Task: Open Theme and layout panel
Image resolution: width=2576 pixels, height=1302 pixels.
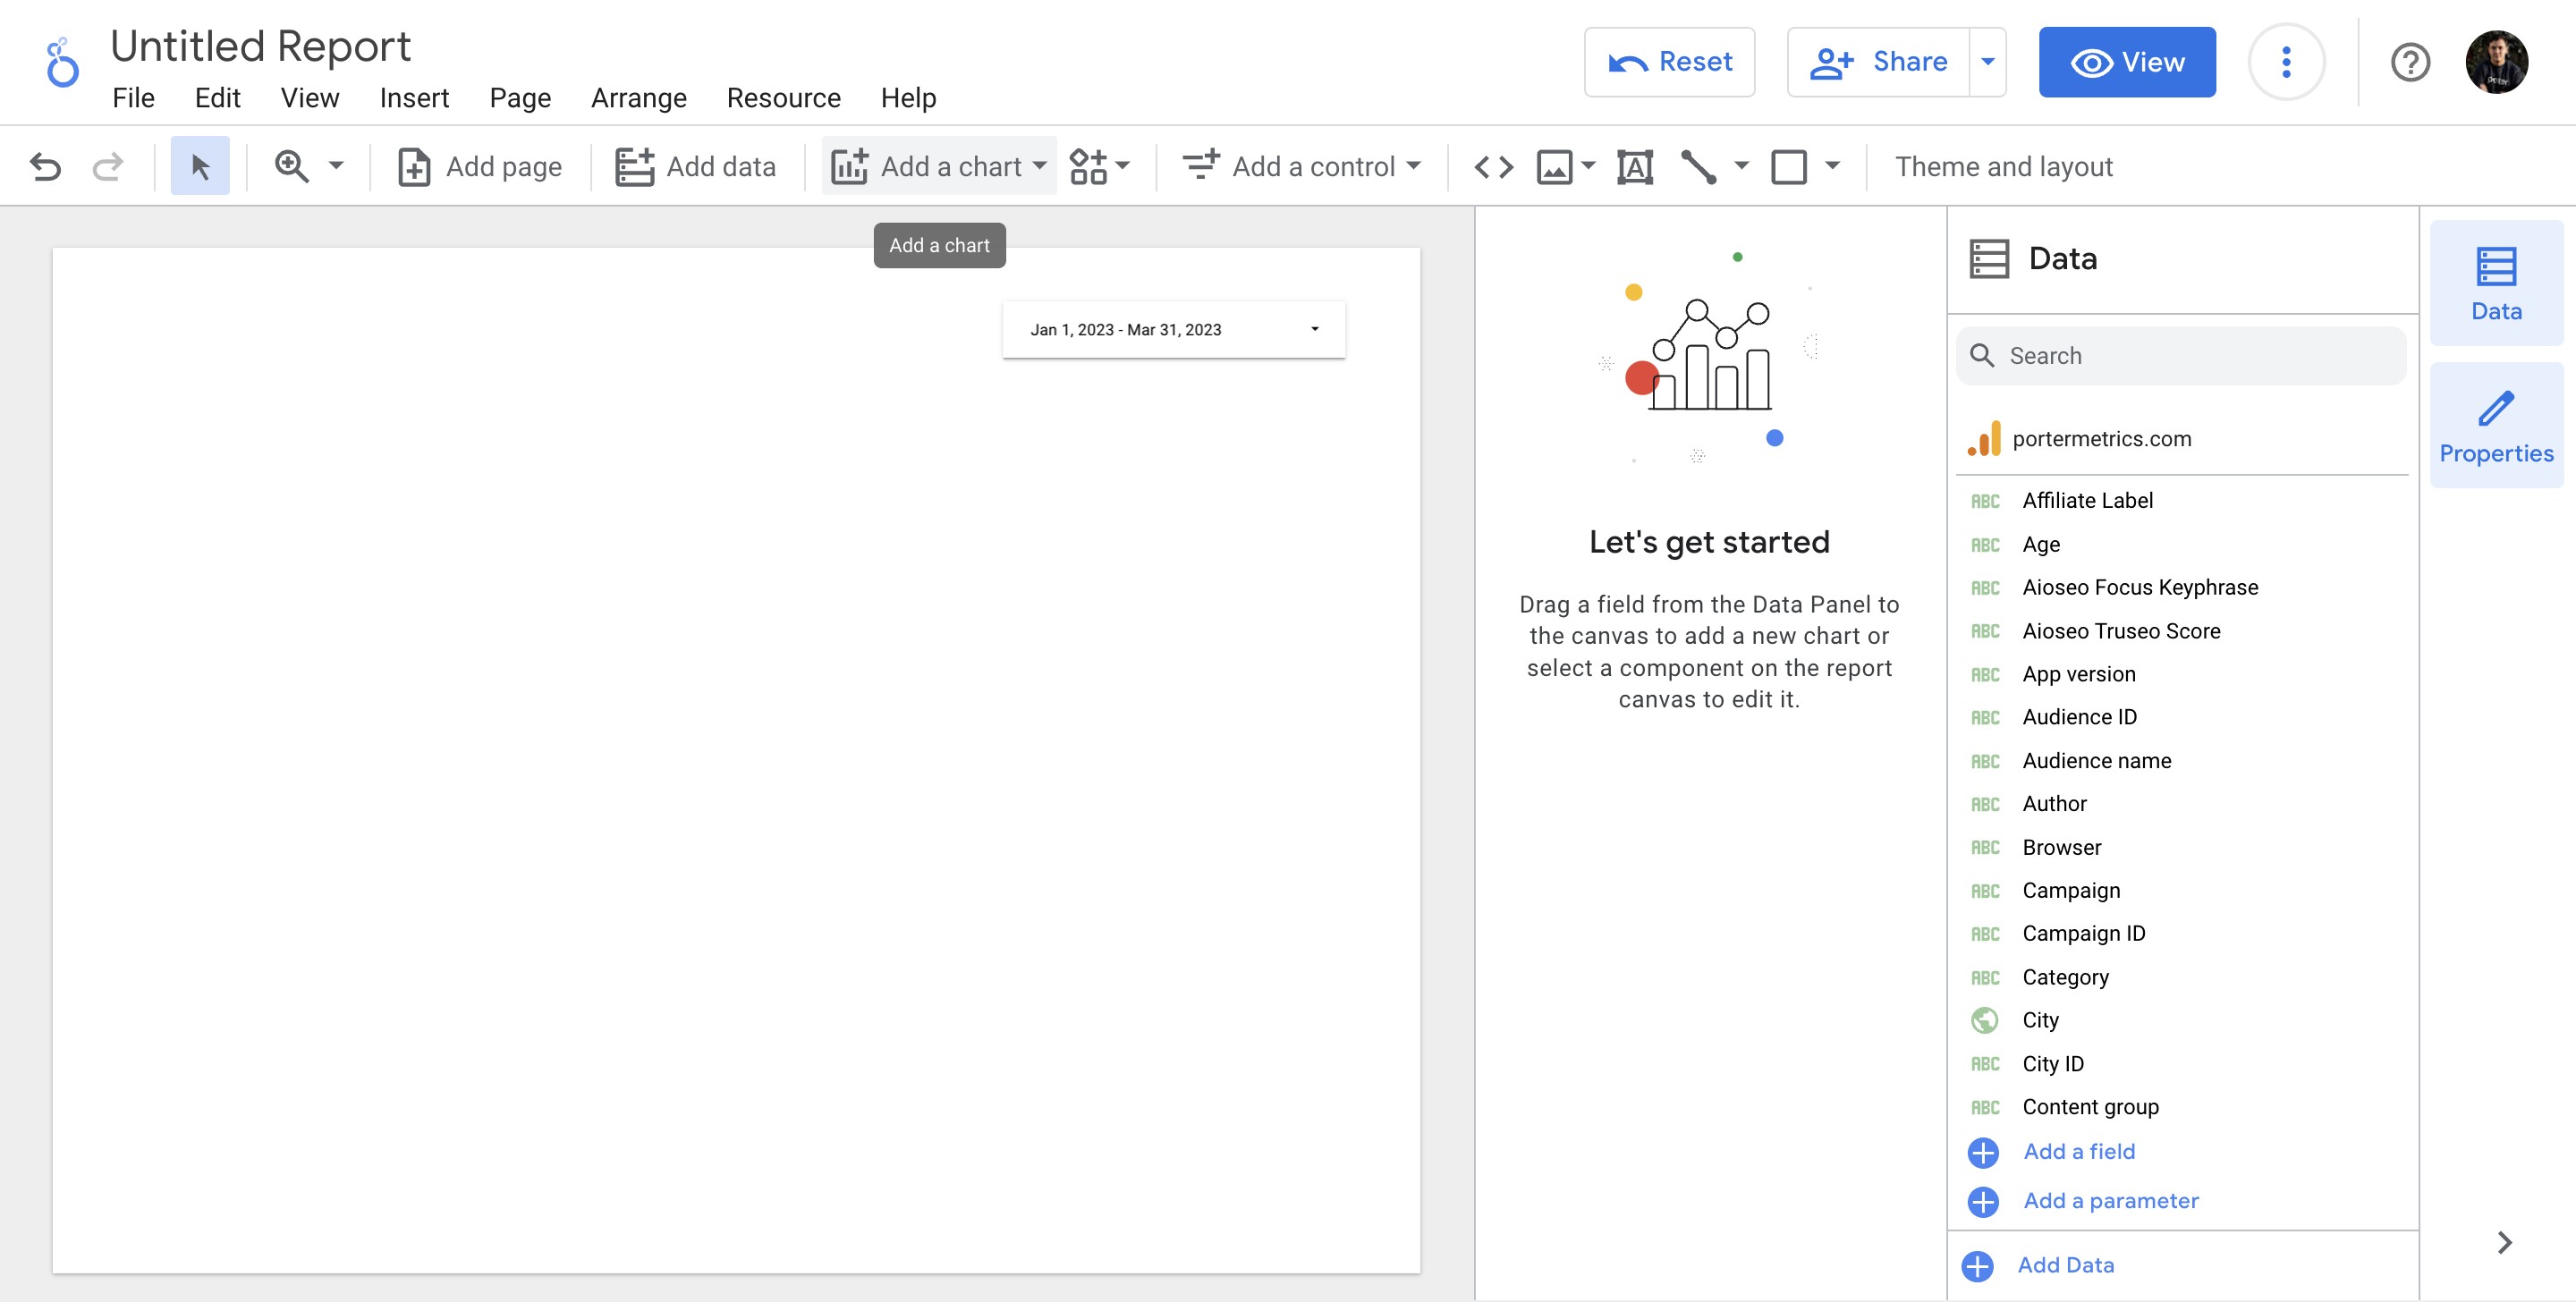Action: pyautogui.click(x=2004, y=166)
